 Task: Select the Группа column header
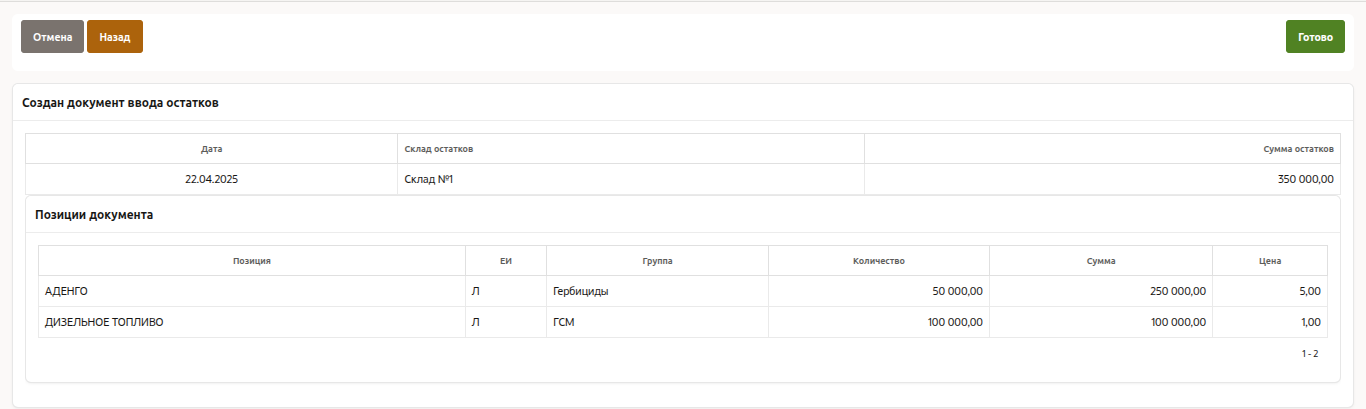657,261
